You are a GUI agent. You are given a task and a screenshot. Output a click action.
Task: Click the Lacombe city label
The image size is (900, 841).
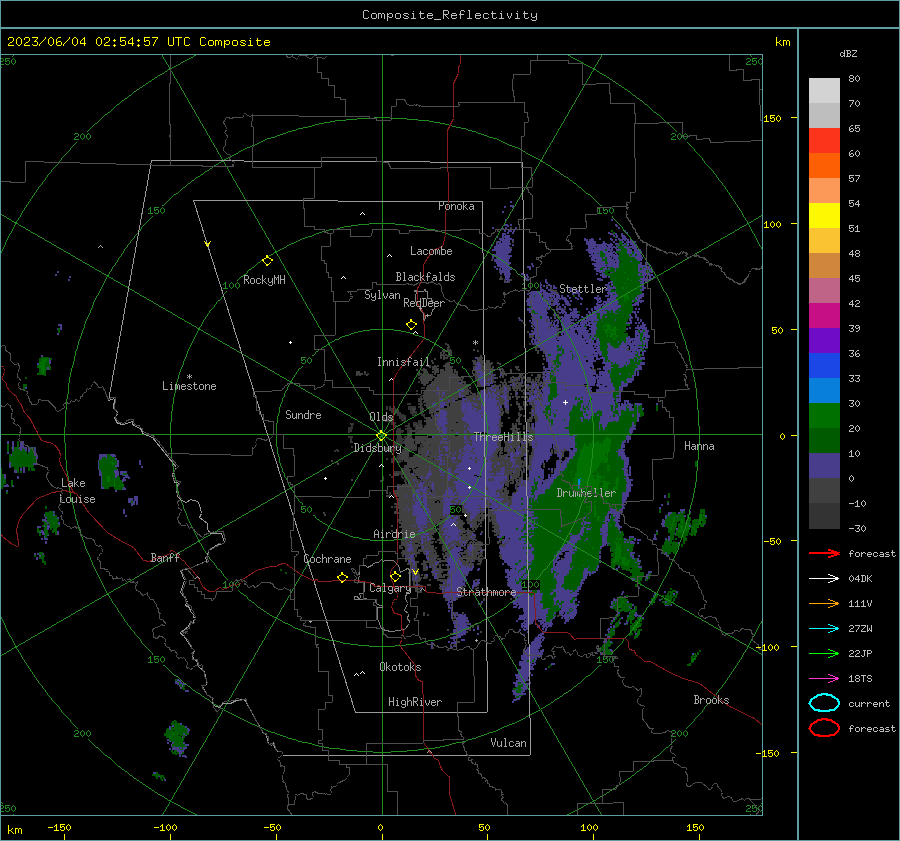[x=430, y=251]
